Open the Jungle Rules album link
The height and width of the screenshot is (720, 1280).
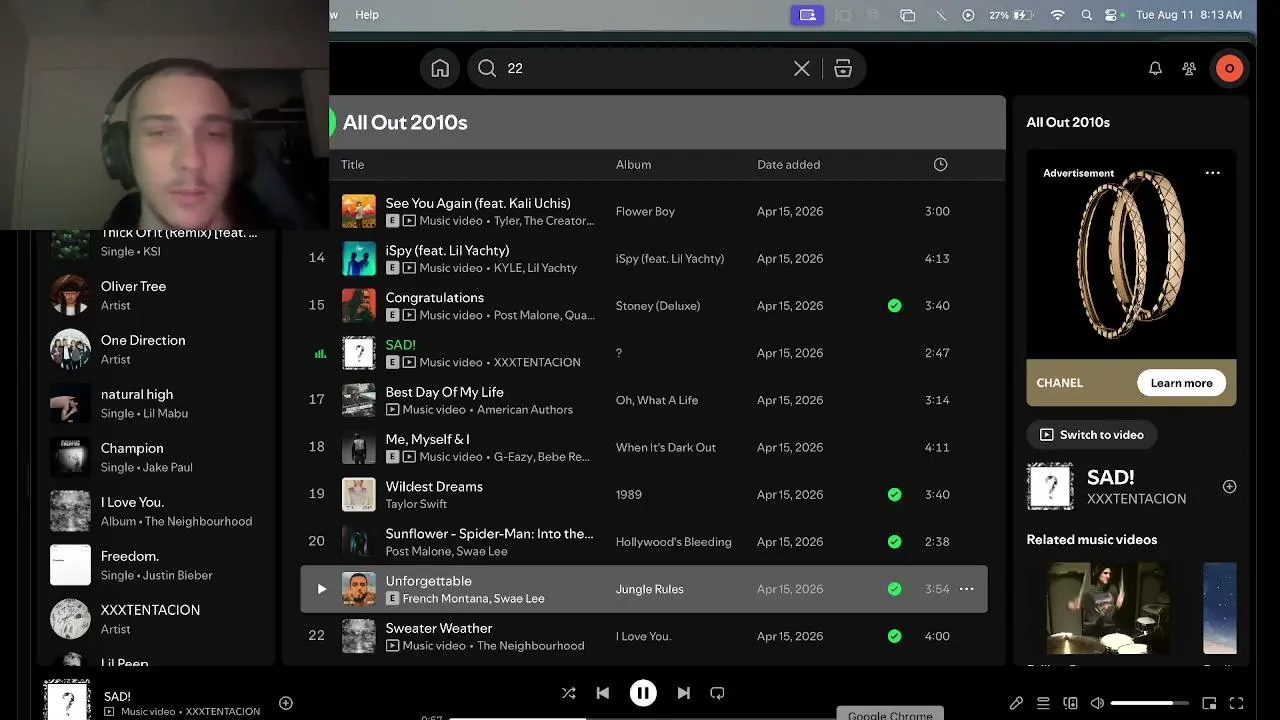649,589
